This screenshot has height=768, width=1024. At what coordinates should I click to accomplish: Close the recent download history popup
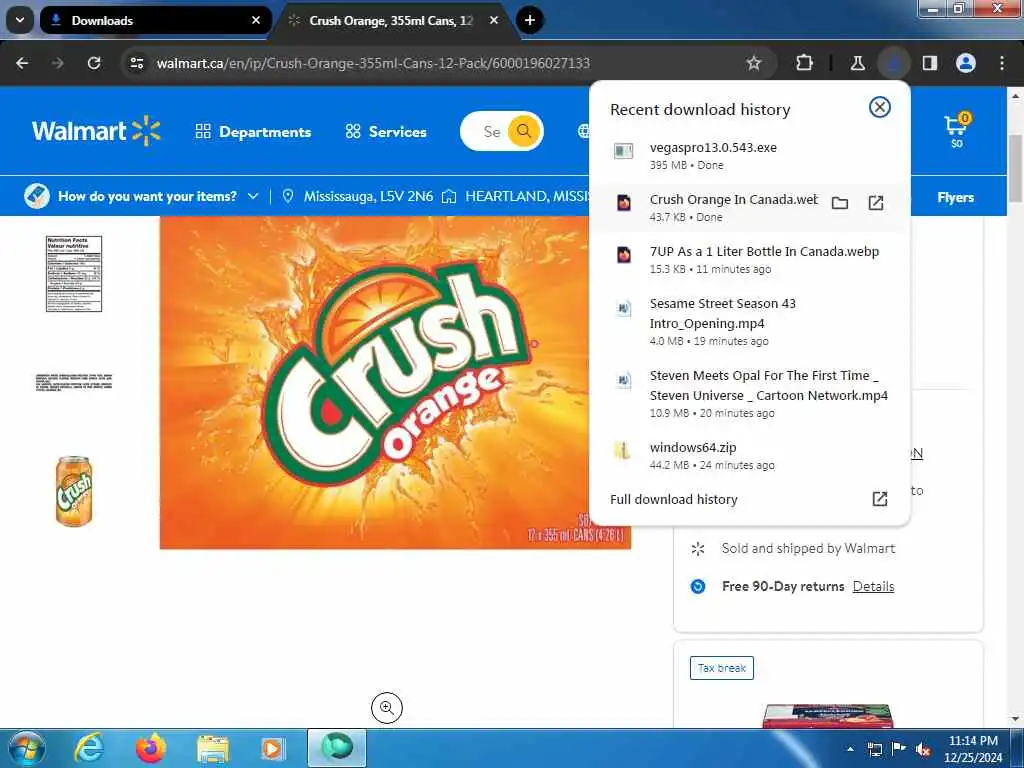click(880, 107)
